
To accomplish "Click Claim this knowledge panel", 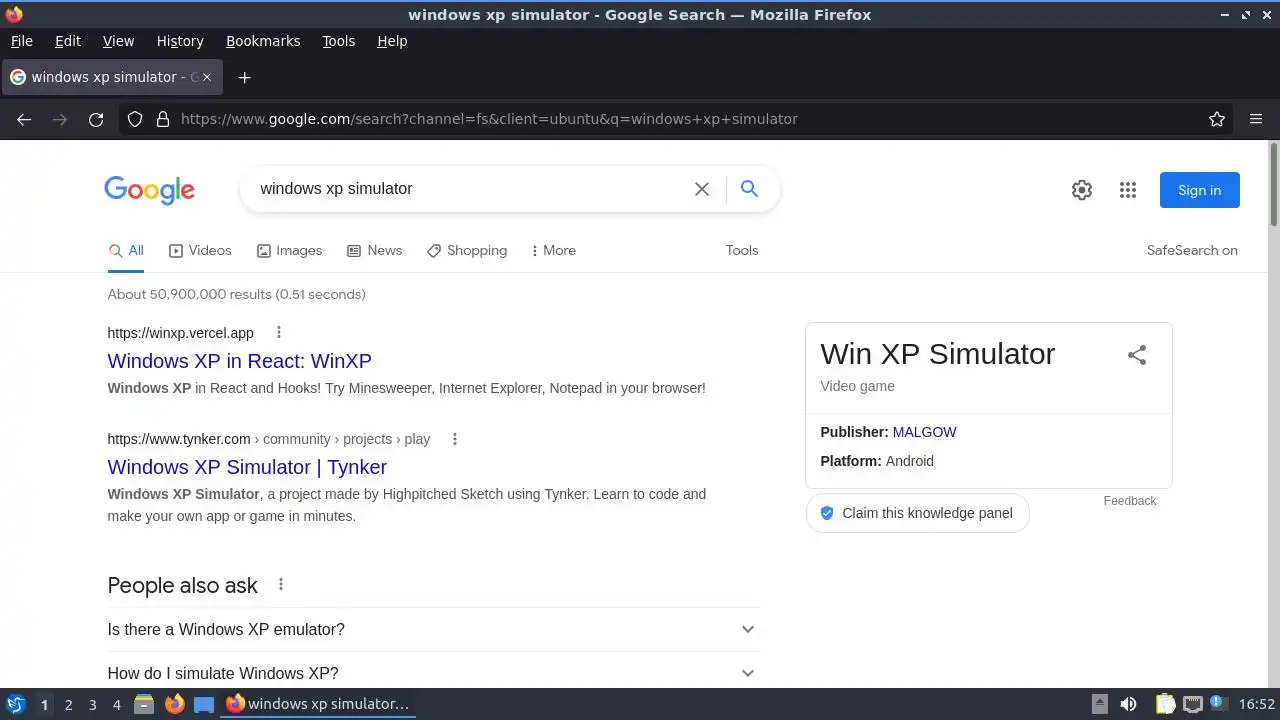I will click(917, 513).
